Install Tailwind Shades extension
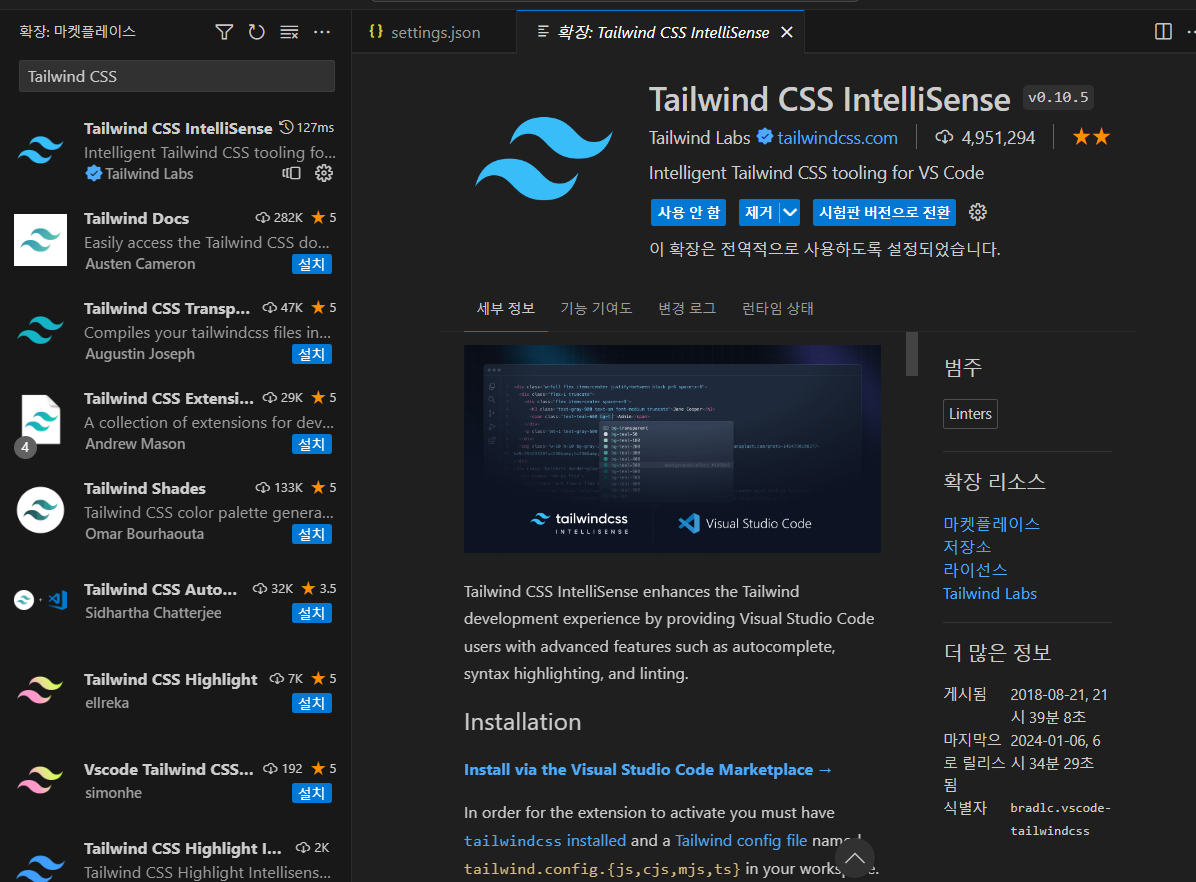This screenshot has height=882, width=1196. 311,534
